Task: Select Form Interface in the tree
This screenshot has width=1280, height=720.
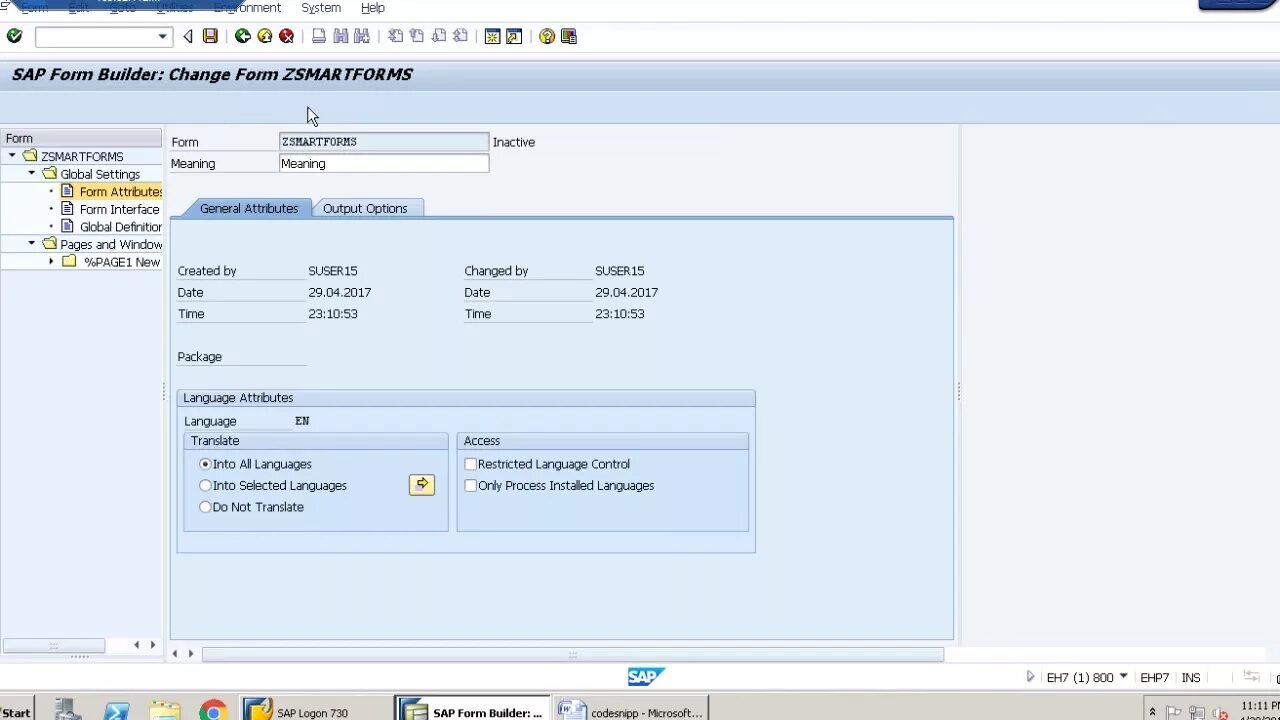Action: click(119, 209)
